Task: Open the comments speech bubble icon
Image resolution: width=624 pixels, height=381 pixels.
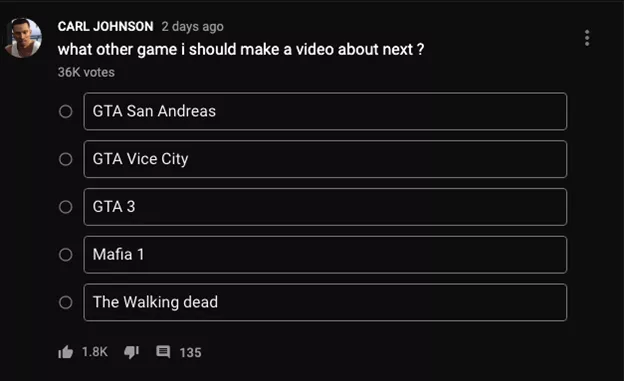Action: tap(163, 352)
